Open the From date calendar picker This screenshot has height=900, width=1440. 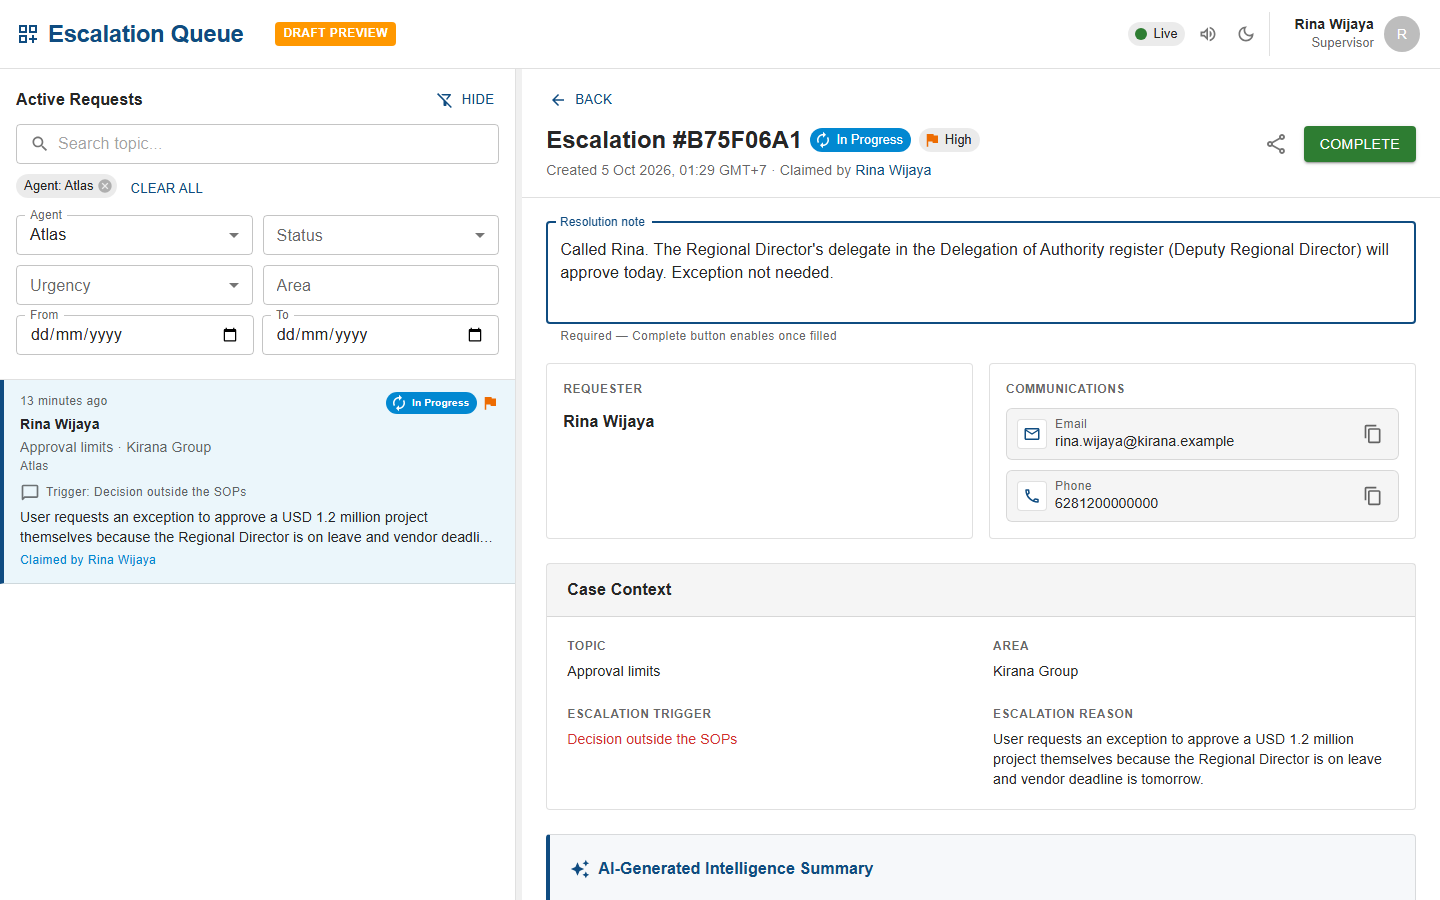tap(230, 335)
